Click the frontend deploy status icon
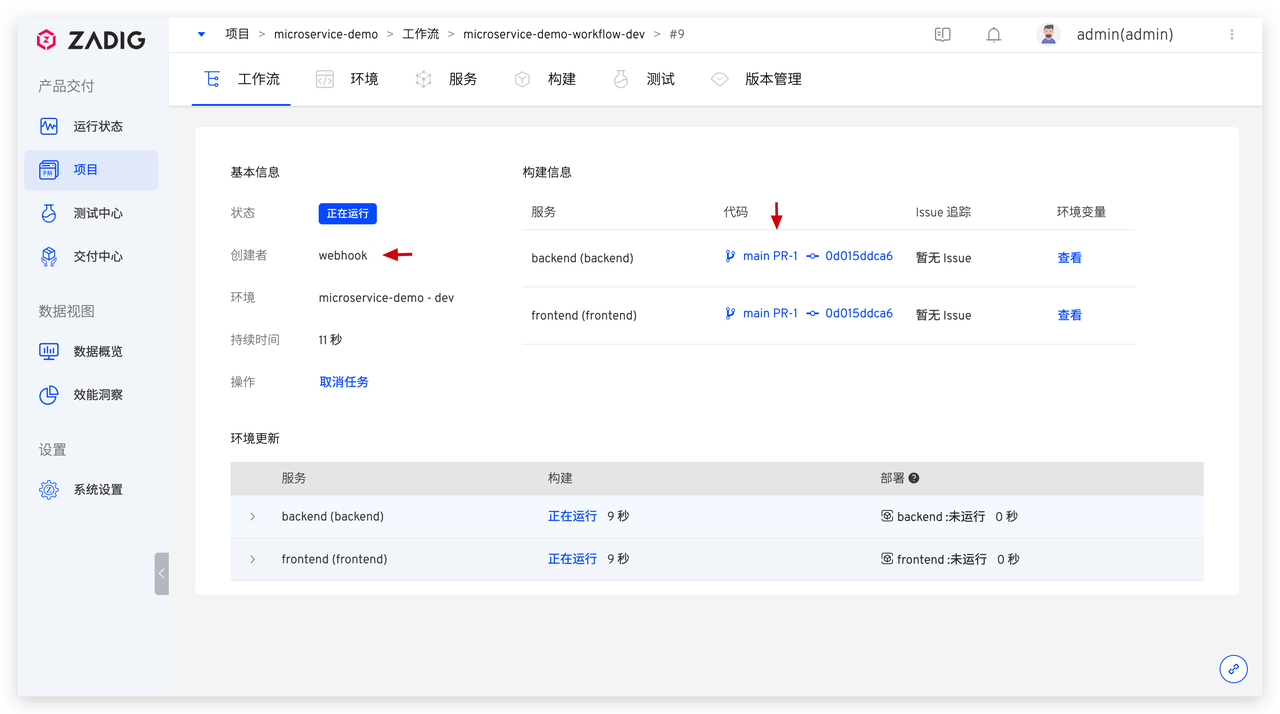The image size is (1280, 714). [887, 559]
